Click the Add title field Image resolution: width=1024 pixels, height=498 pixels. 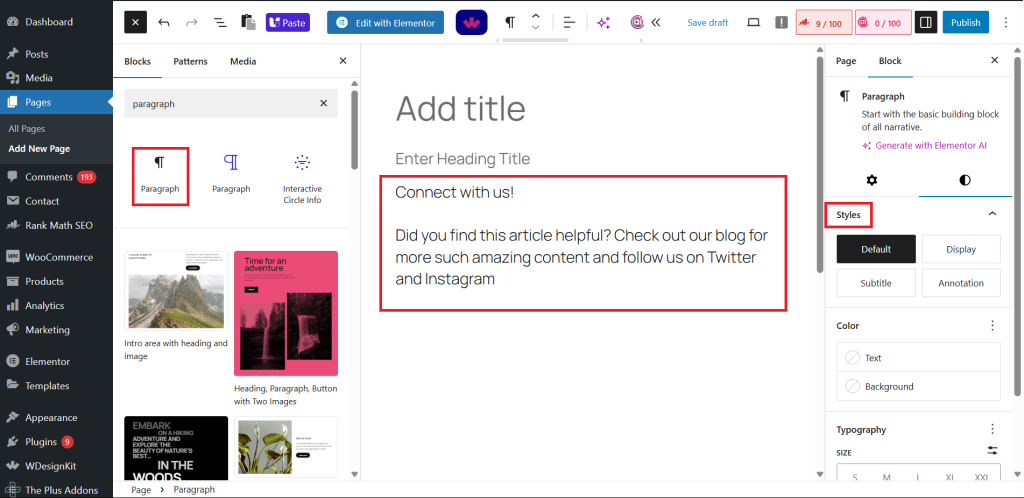tap(460, 108)
